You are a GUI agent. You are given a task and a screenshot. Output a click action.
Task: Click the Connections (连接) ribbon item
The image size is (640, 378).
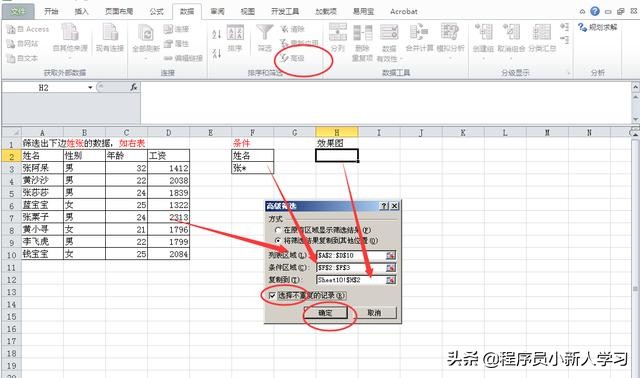coord(176,29)
